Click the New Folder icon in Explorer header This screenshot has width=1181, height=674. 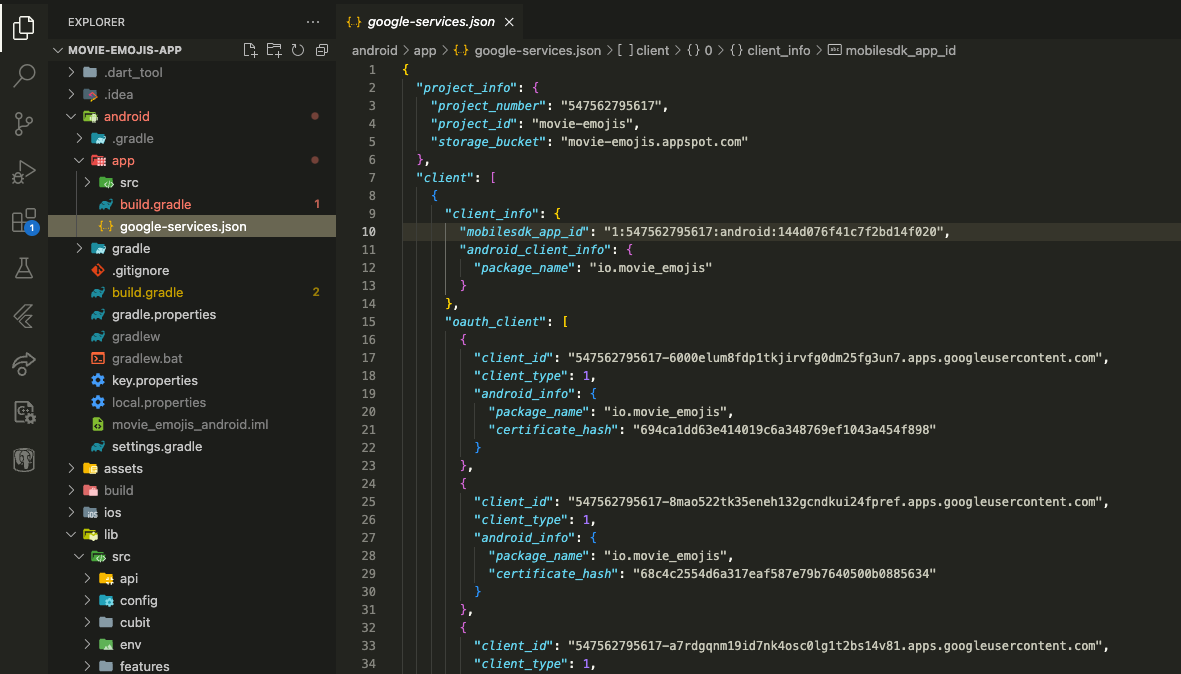[274, 50]
